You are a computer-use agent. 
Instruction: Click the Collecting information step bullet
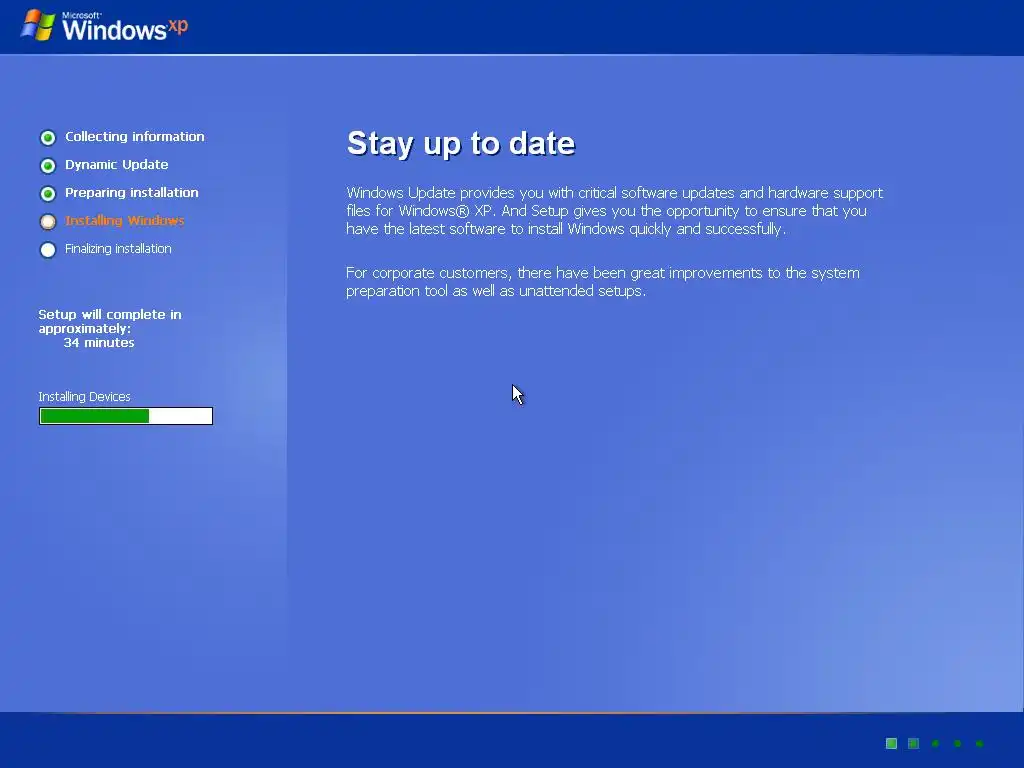48,137
